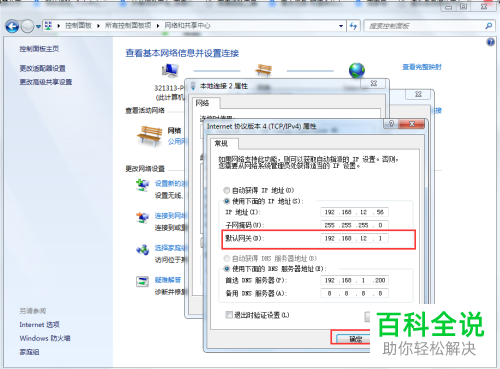Click the 备用 DNS 服务器 input field
Viewport: 500px width, 369px height.
(355, 294)
